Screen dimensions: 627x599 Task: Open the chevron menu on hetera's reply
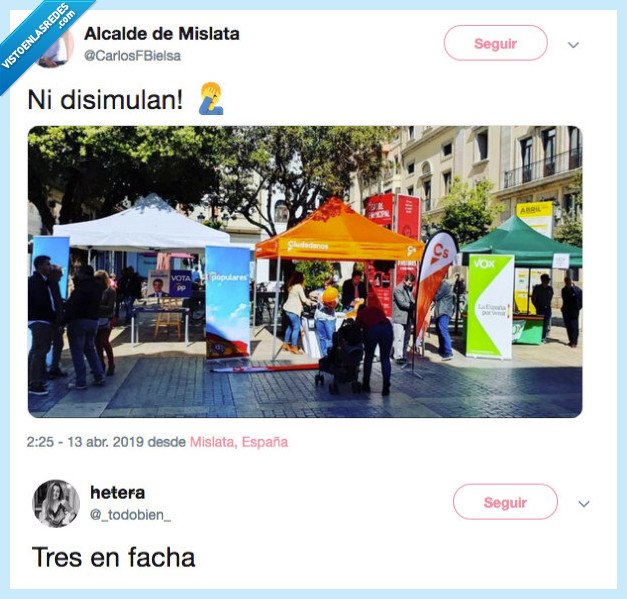click(x=584, y=503)
